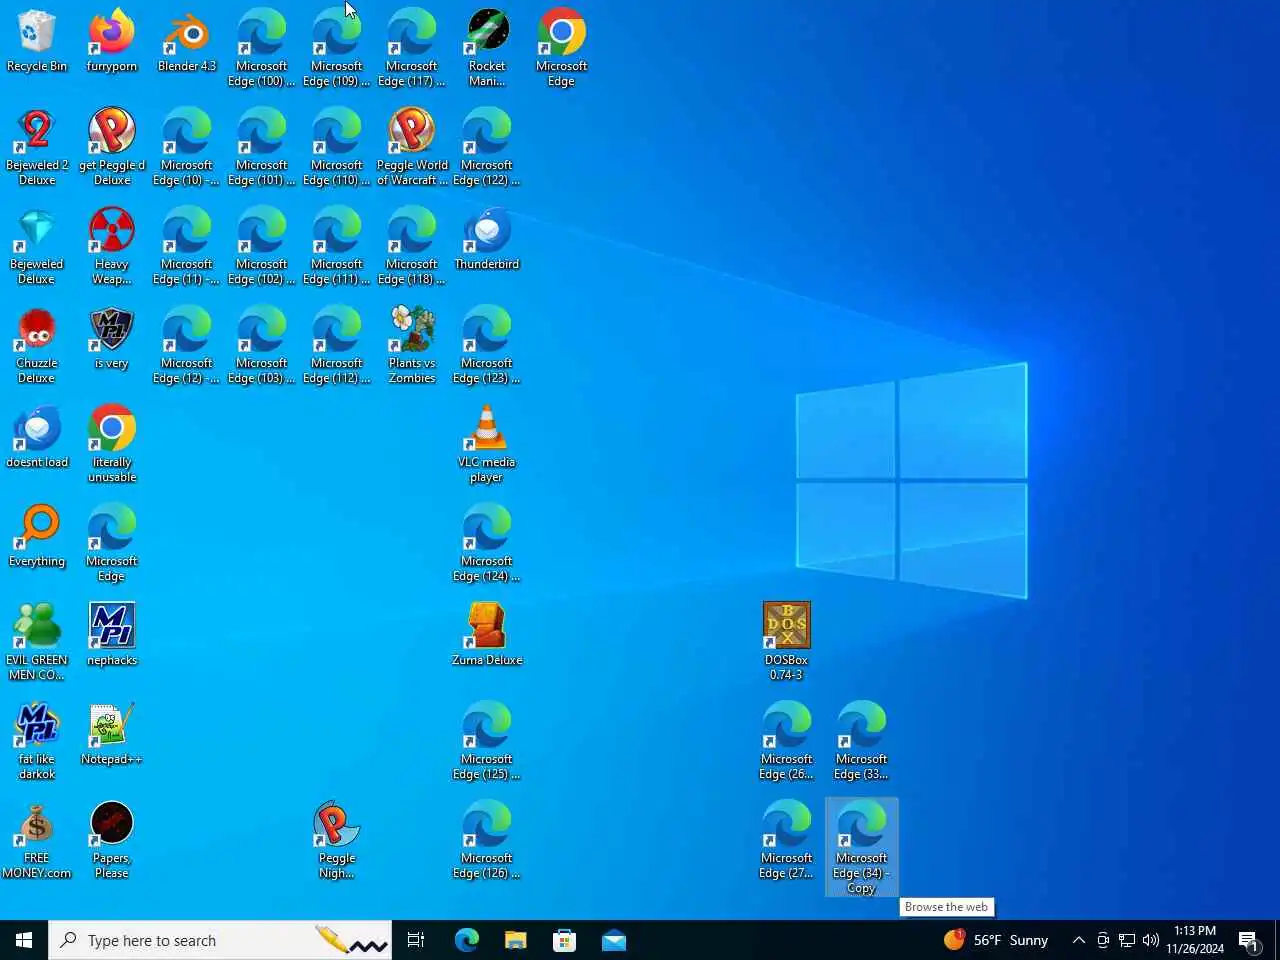Viewport: 1280px width, 960px height.
Task: Open File Explorer from the taskbar
Action: pyautogui.click(x=516, y=940)
